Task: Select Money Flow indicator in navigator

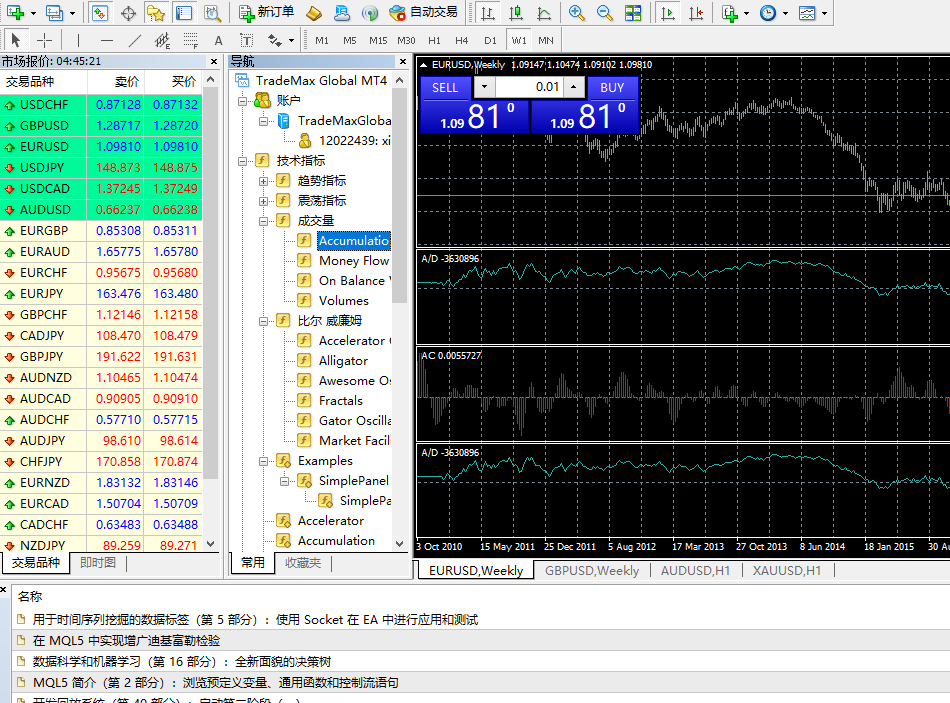Action: [354, 261]
